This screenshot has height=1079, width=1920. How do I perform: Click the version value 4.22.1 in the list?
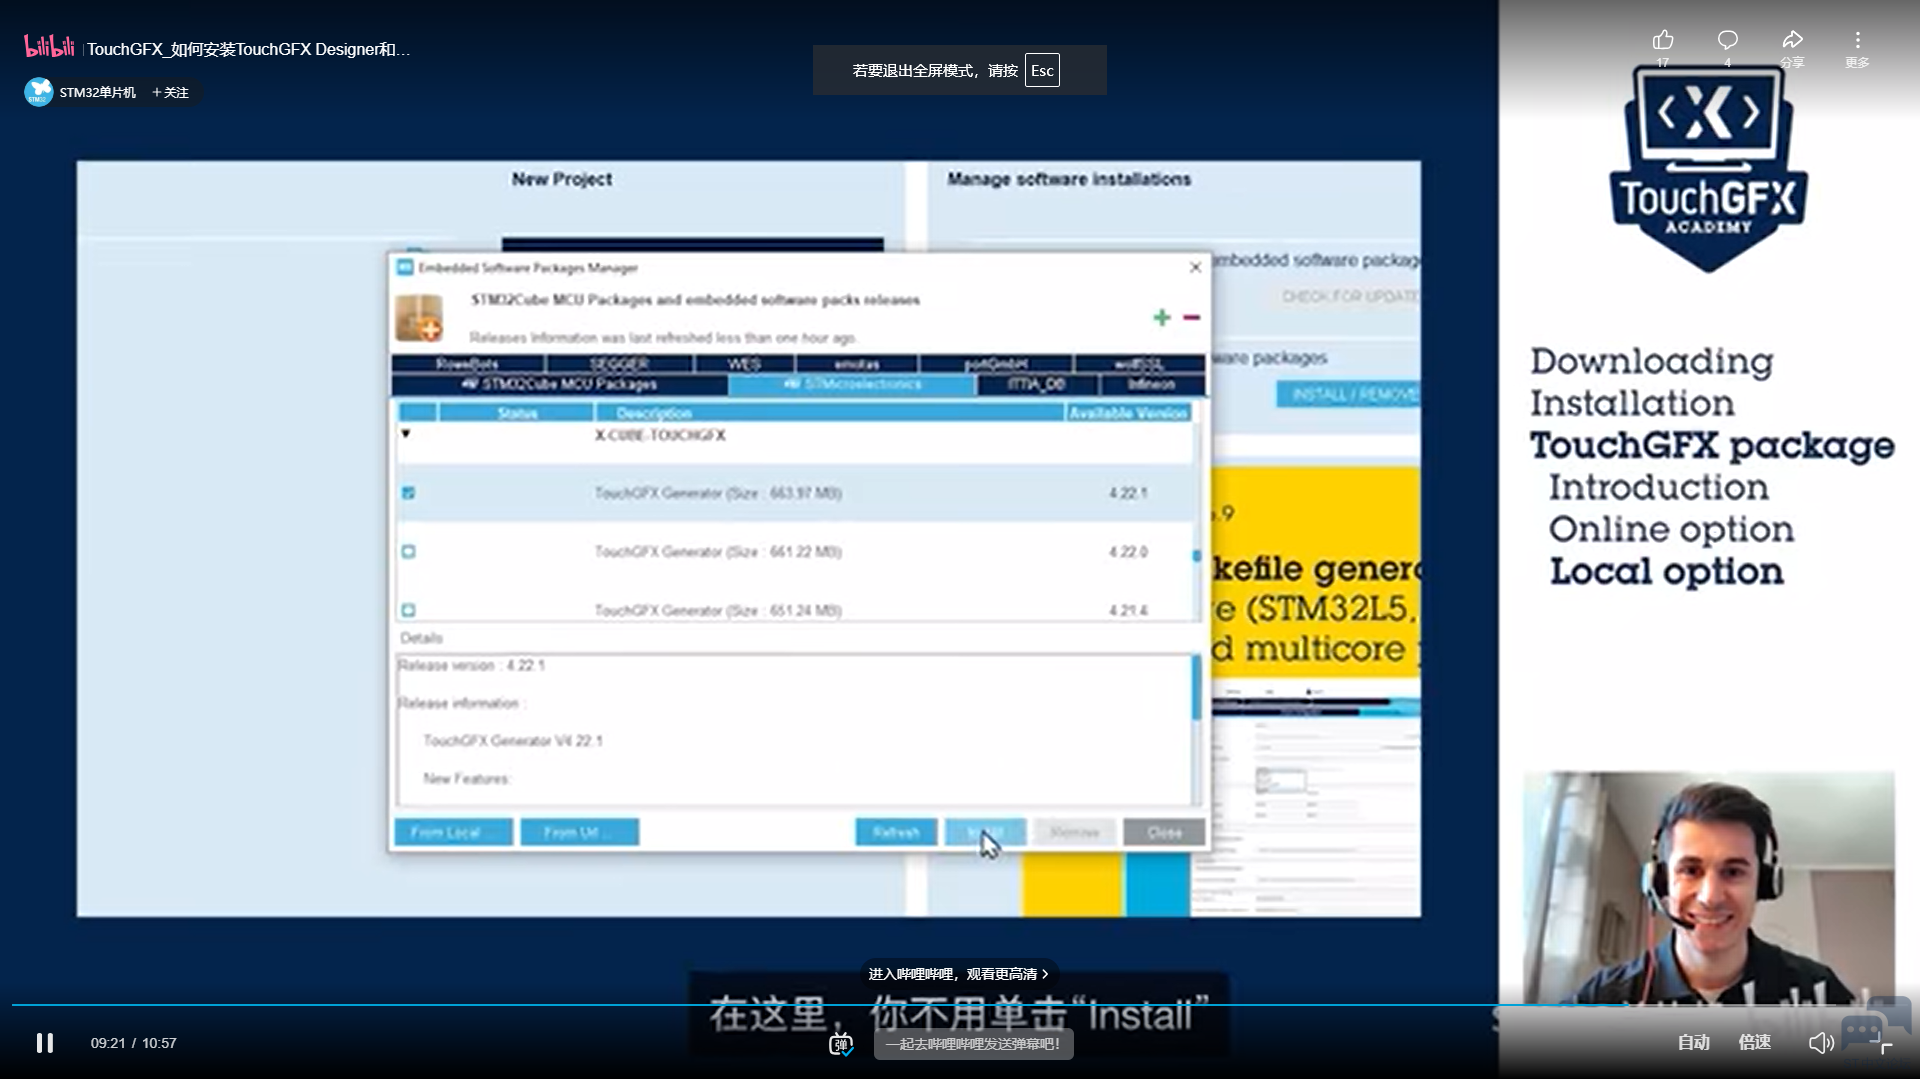click(1128, 493)
